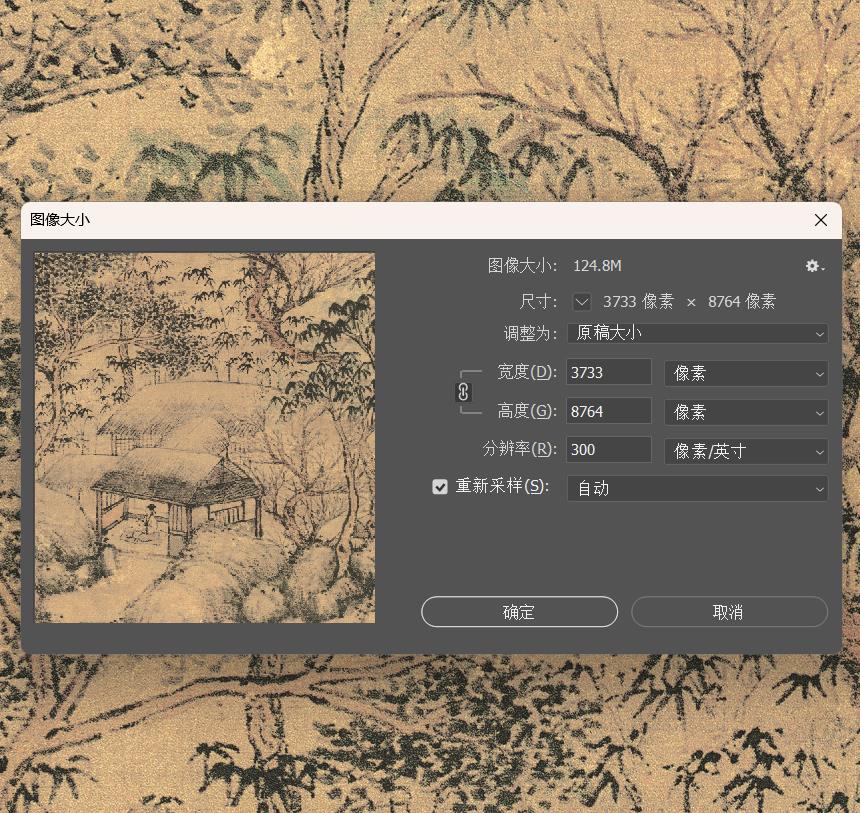Close the 图像大小 dialog
Image resolution: width=860 pixels, height=813 pixels.
click(821, 220)
